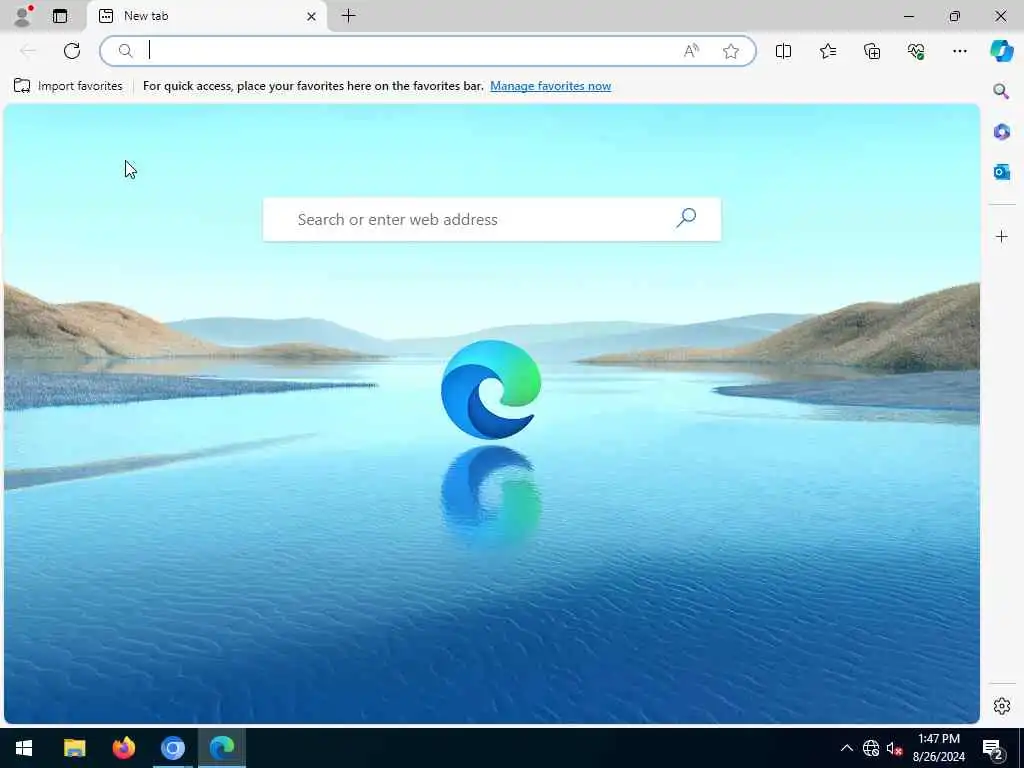
Task: Click the back navigation arrow
Action: click(x=28, y=51)
